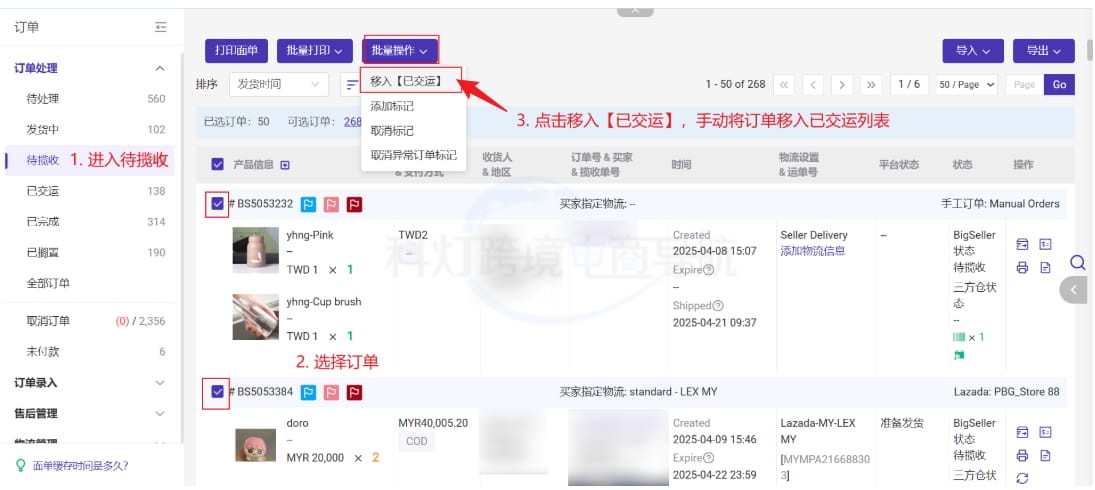Click blue flag on order BS5053232
The width and height of the screenshot is (1095, 490).
tap(308, 204)
